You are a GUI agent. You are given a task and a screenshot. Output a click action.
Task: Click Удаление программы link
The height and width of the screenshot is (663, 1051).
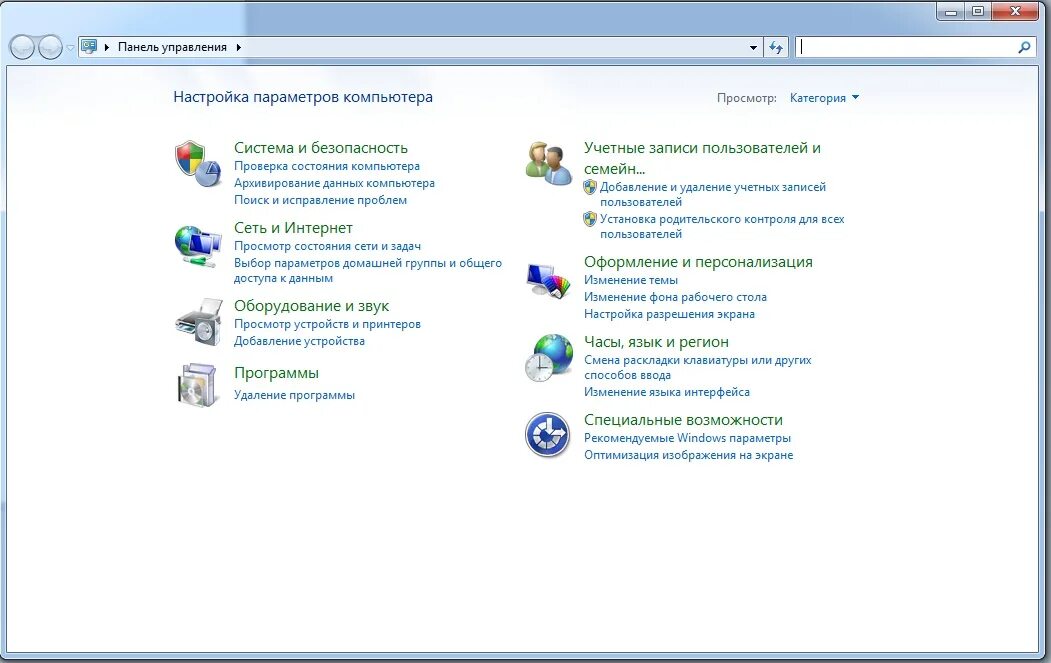tap(294, 395)
